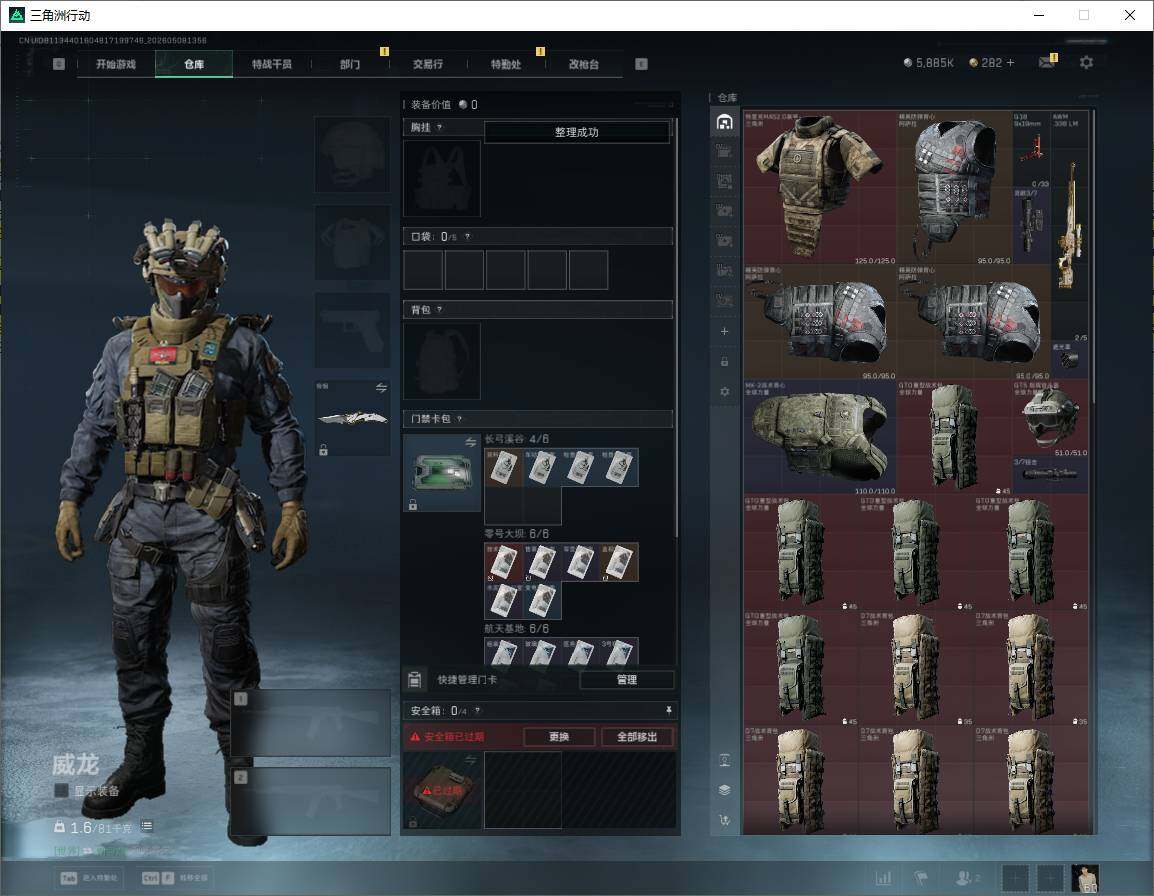Click the warehouse stack layers icon
Viewport: 1154px width, 896px height.
click(x=724, y=790)
